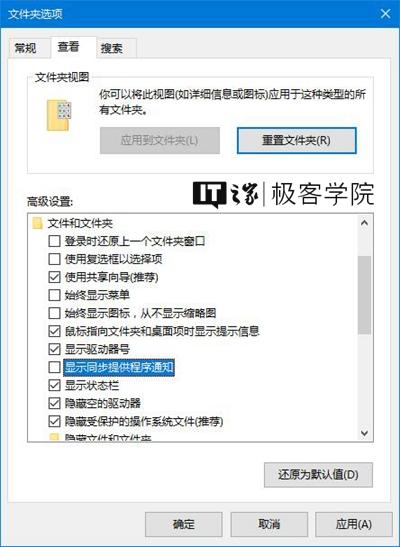The image size is (400, 547).
Task: Confirm with the 确定 button
Action: point(184,524)
